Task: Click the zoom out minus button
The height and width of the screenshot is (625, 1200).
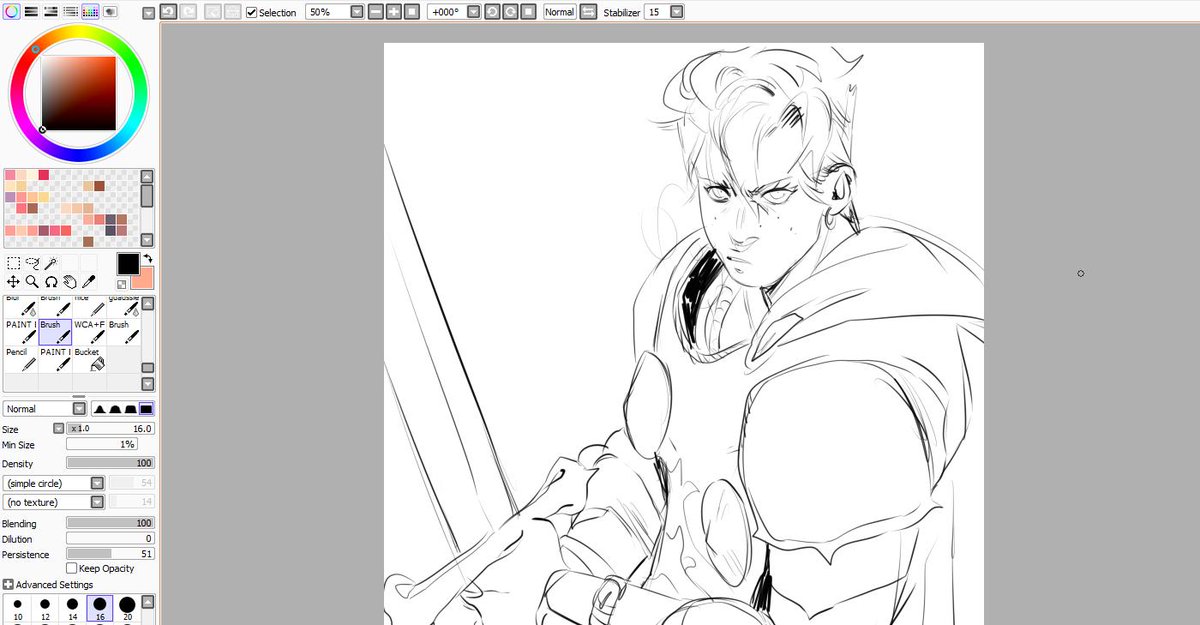Action: [x=376, y=12]
